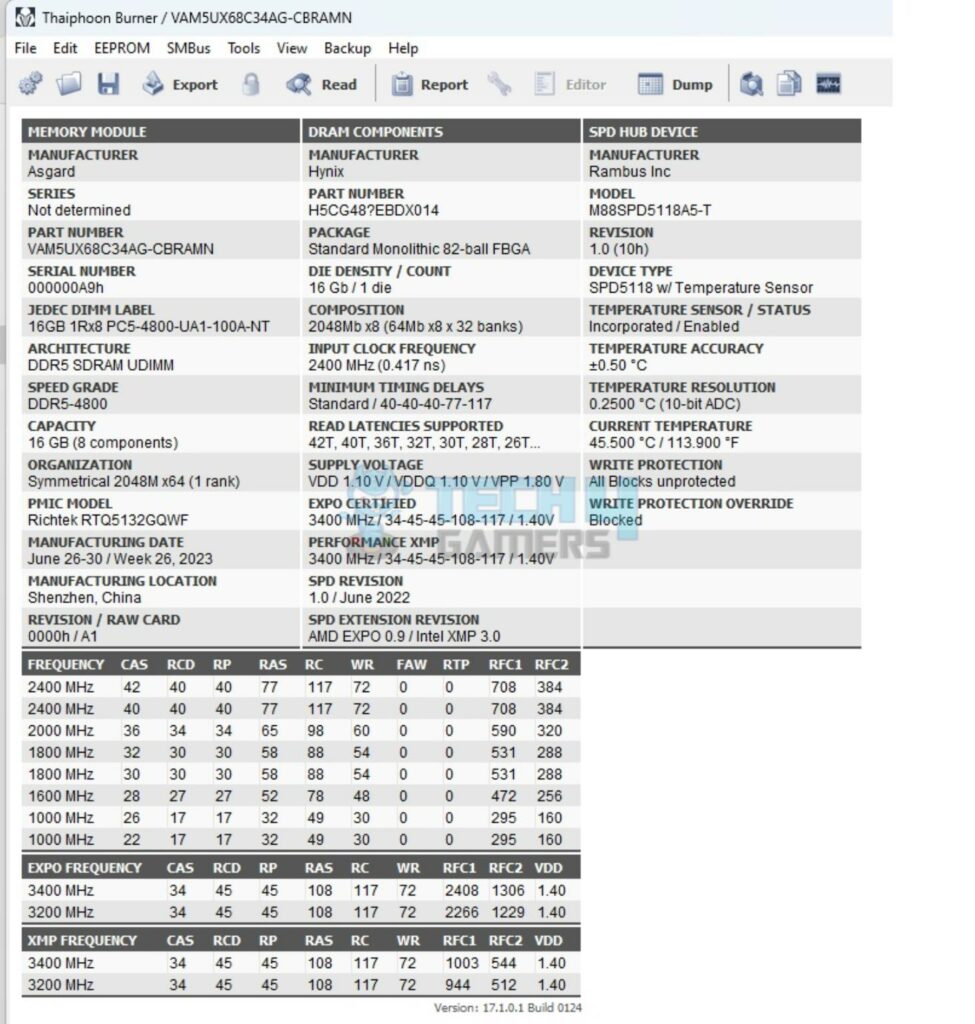Open the File menu
This screenshot has height=1024, width=975.
coord(25,48)
